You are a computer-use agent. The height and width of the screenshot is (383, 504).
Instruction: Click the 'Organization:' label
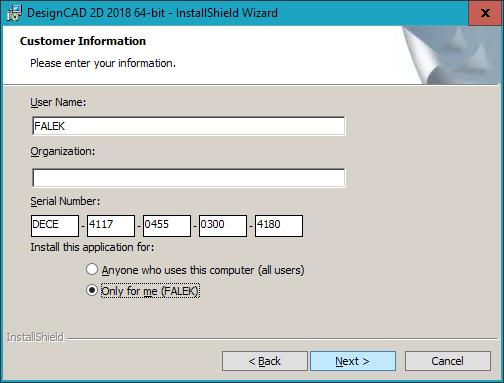pyautogui.click(x=63, y=152)
